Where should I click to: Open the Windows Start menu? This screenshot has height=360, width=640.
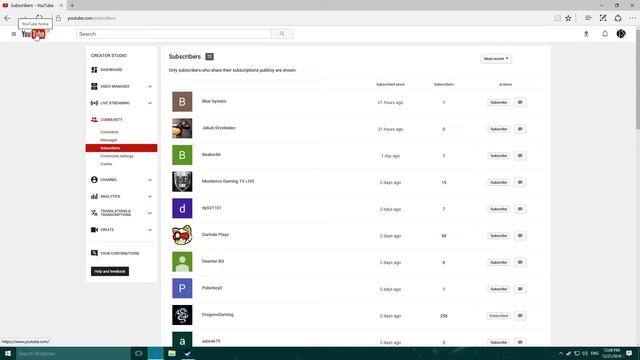click(8, 353)
